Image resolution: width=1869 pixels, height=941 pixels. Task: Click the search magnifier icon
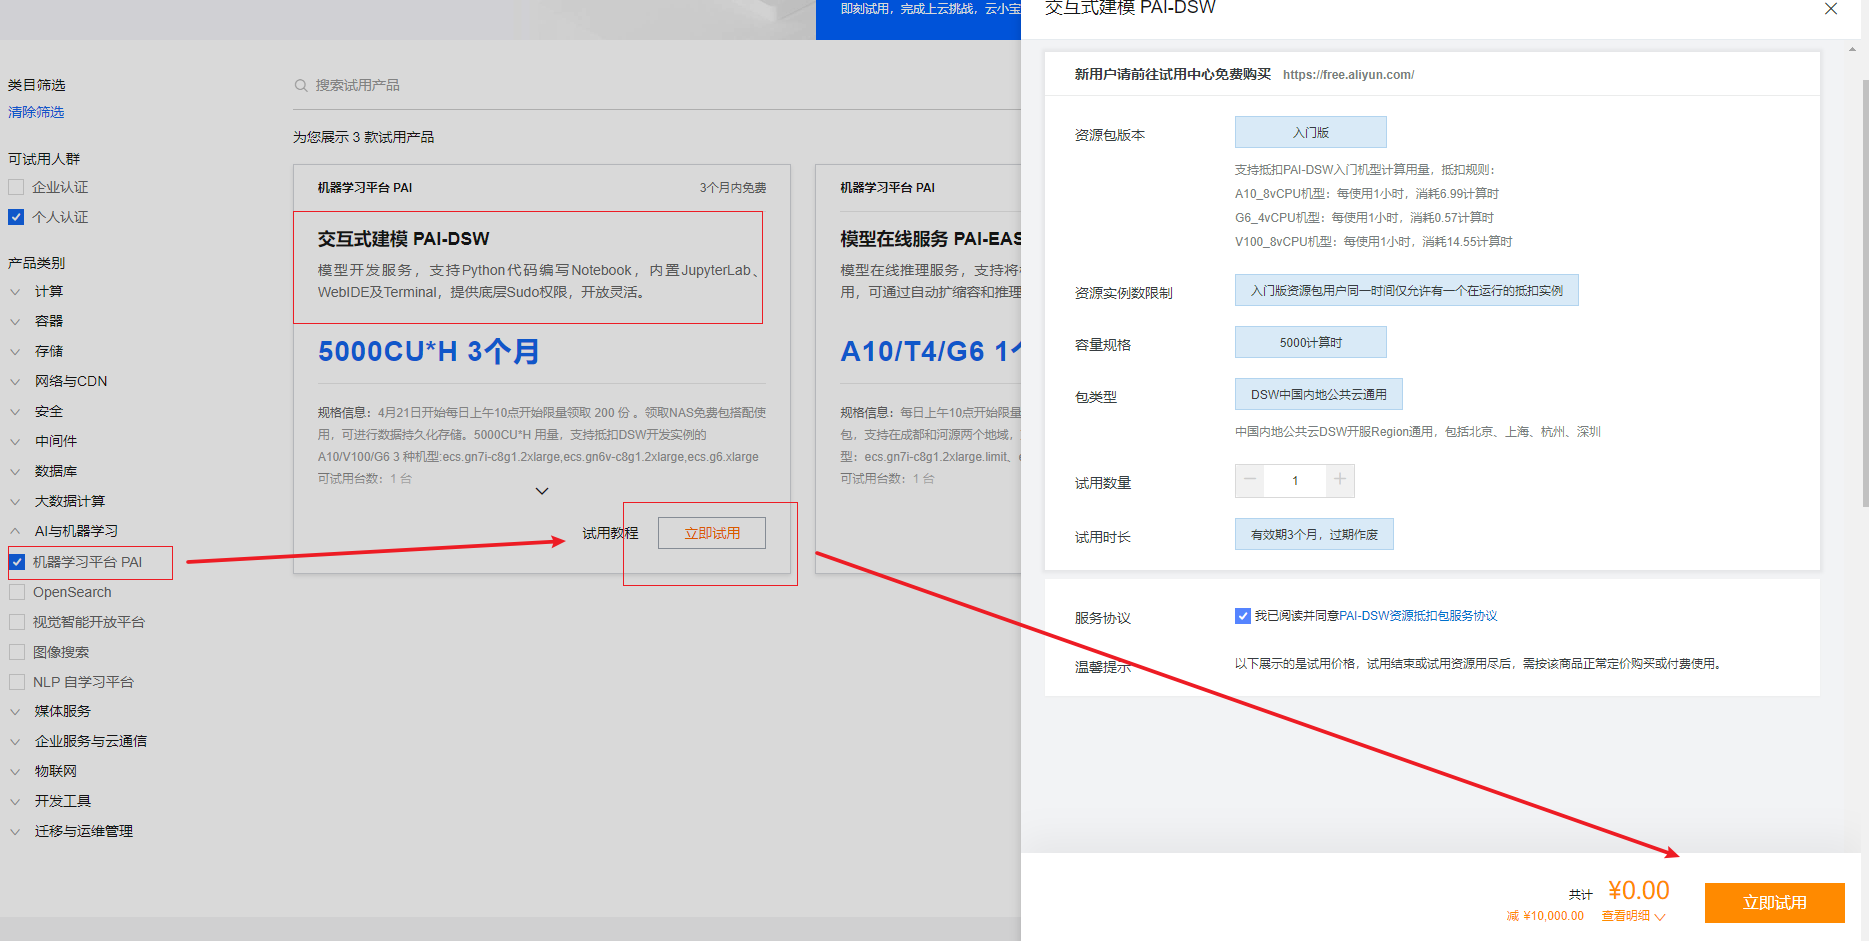tap(300, 86)
